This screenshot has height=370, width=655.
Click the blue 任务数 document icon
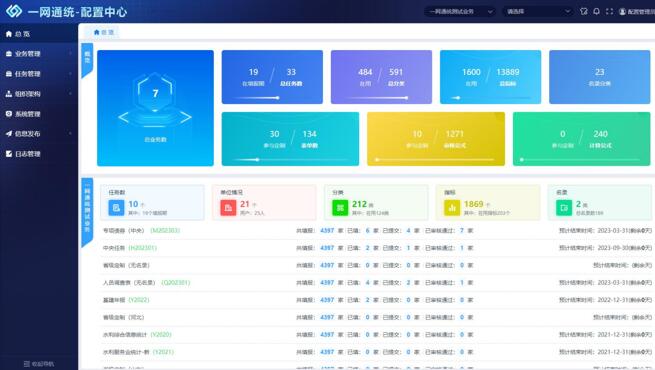(116, 208)
